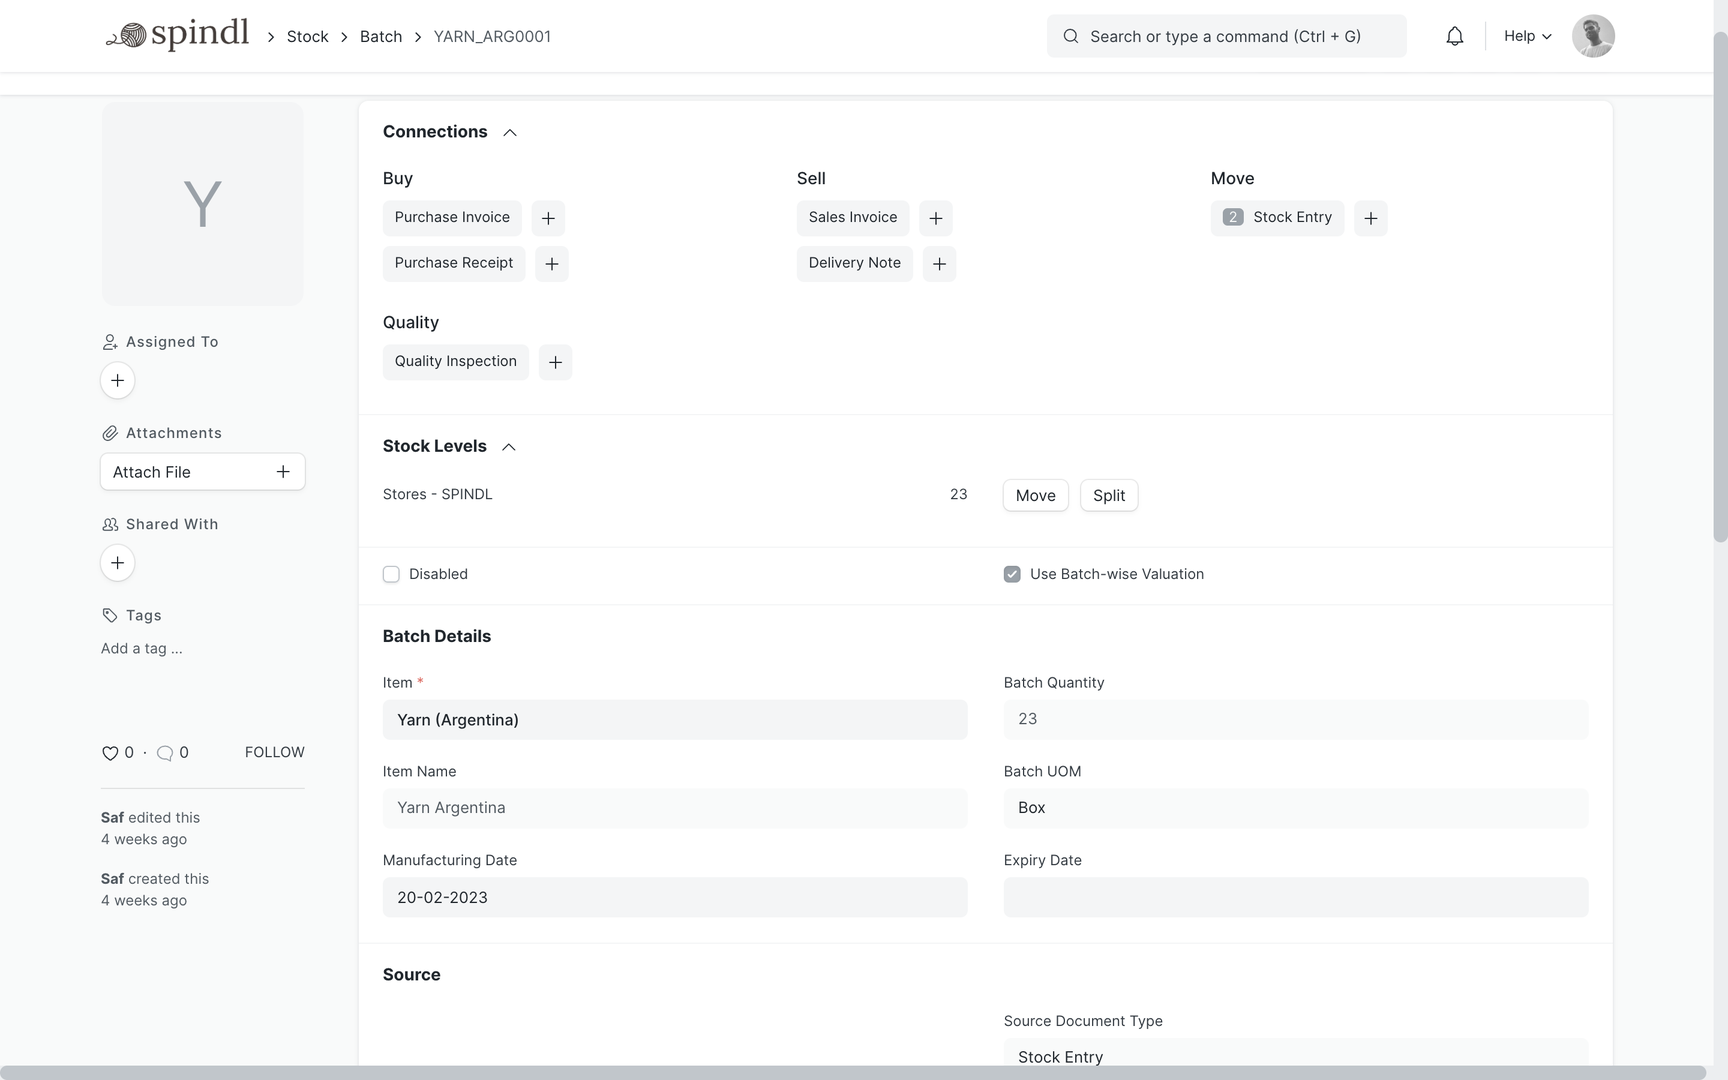Add someone under Assigned To

pyautogui.click(x=117, y=380)
